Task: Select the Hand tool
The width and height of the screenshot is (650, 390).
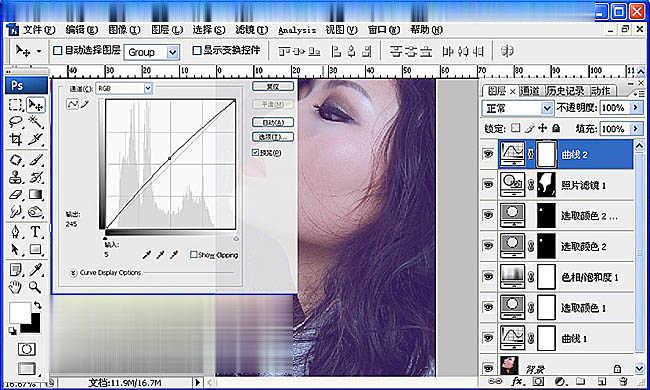Action: [x=16, y=287]
